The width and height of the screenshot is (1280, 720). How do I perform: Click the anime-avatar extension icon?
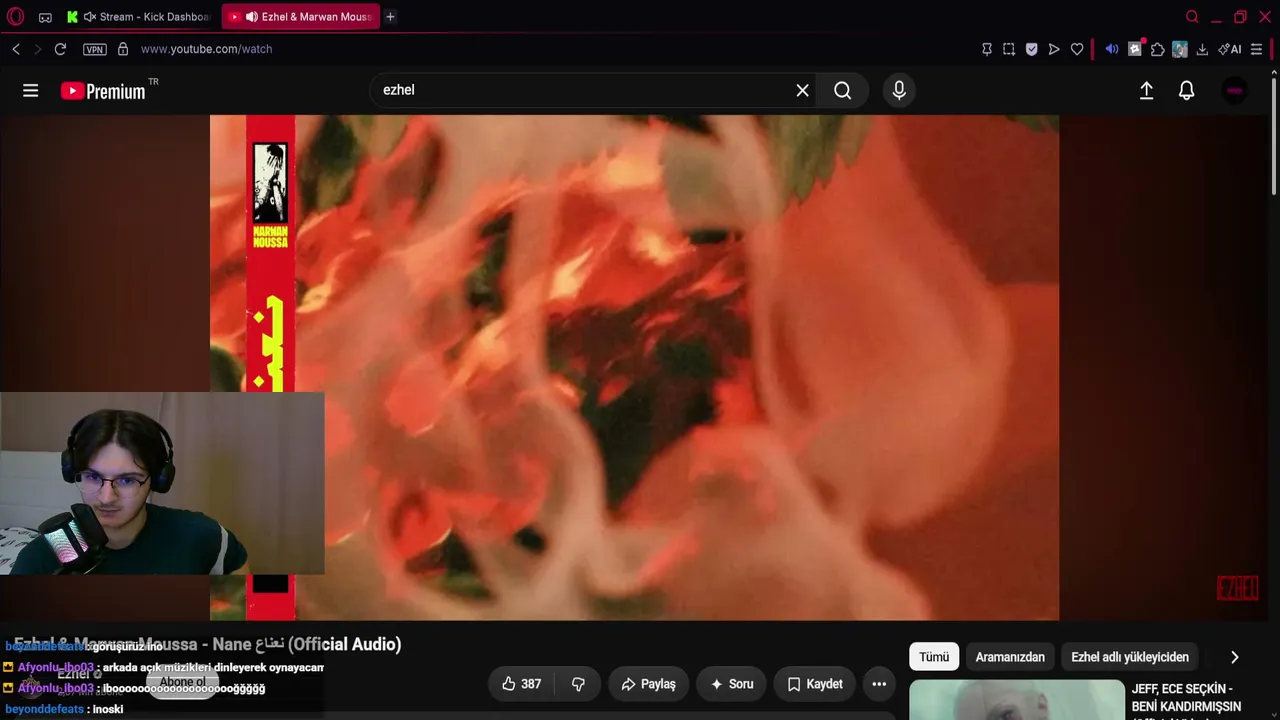coord(1180,49)
